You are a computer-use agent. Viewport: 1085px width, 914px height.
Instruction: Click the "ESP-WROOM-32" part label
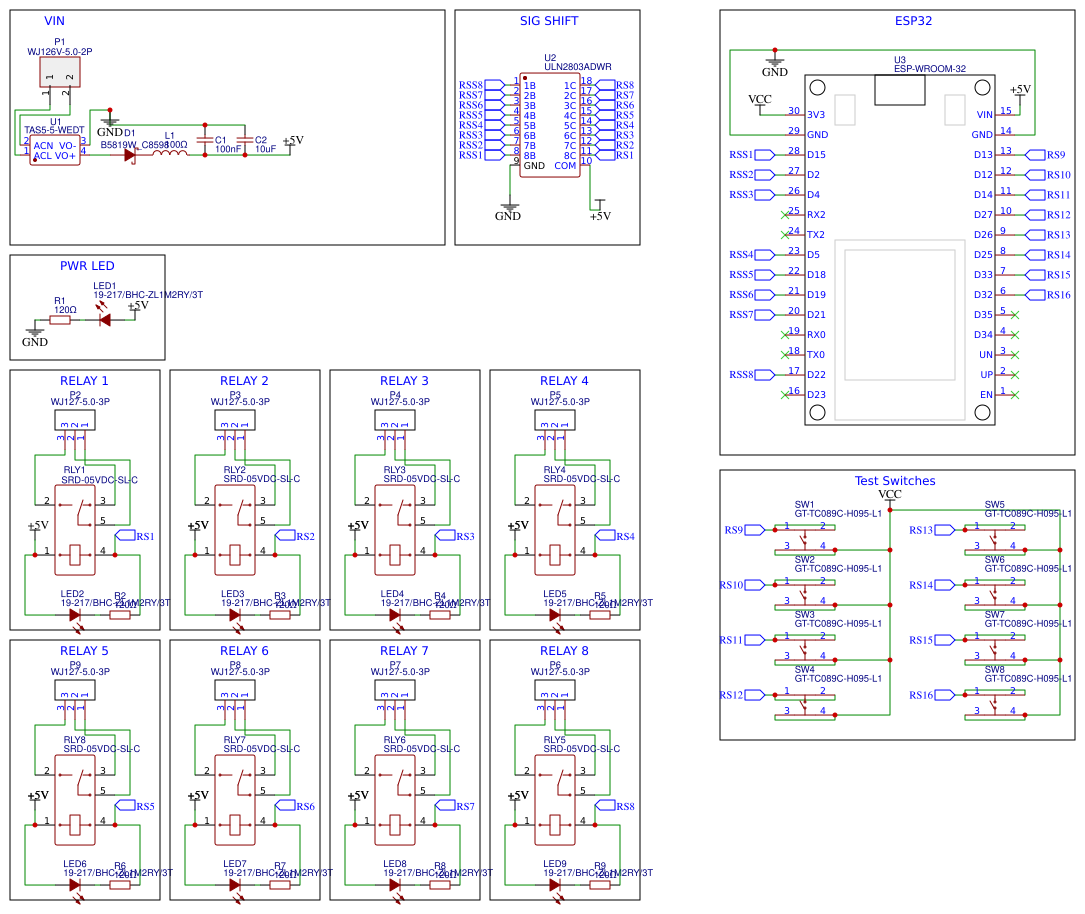click(930, 68)
